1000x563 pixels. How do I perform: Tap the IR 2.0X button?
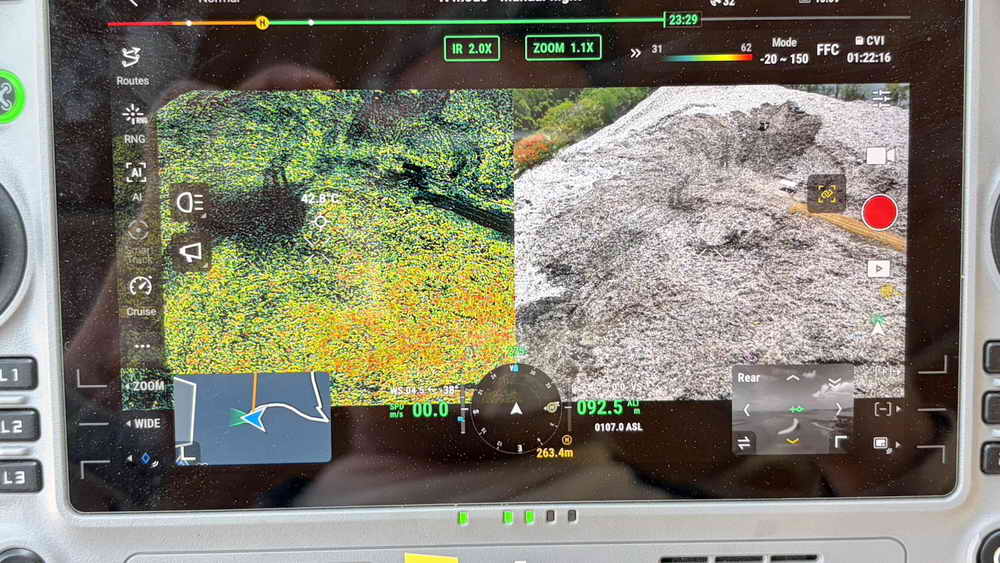pos(471,48)
